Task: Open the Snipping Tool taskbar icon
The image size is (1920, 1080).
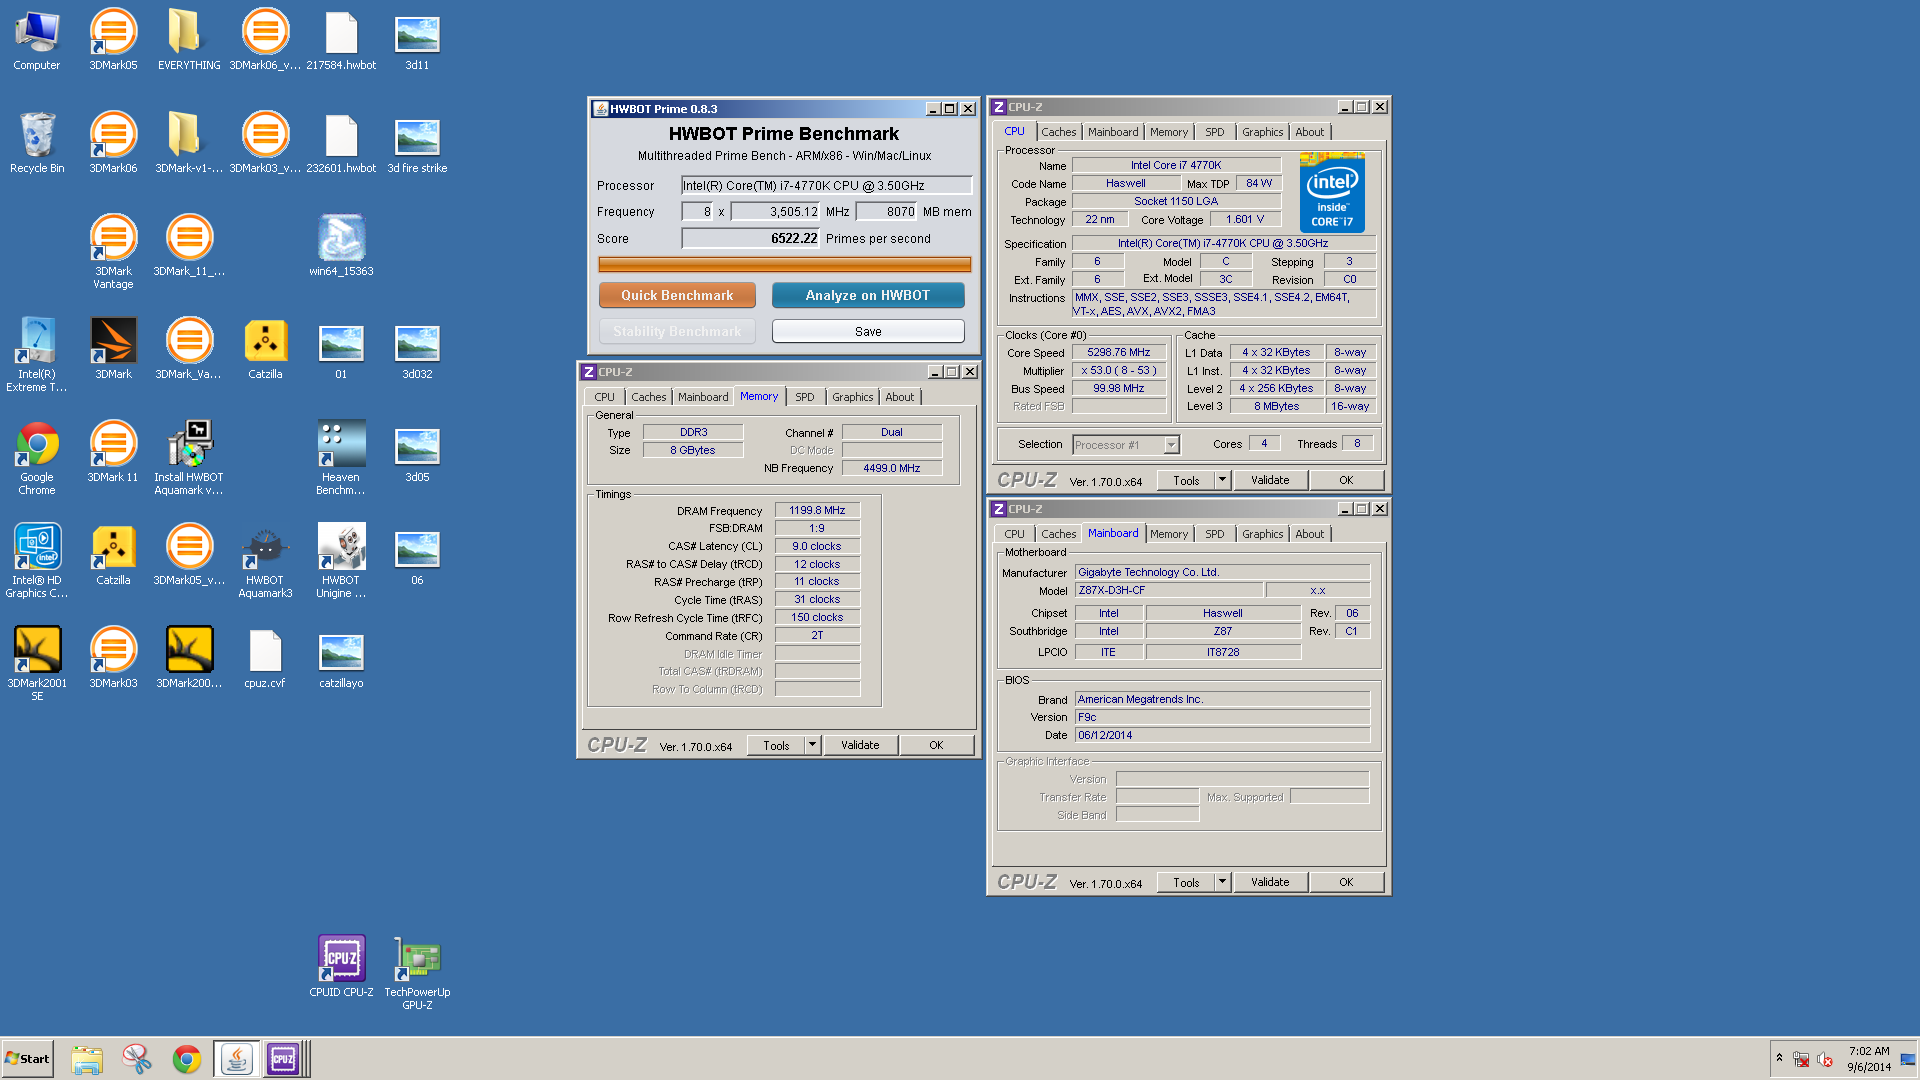Action: click(137, 1059)
